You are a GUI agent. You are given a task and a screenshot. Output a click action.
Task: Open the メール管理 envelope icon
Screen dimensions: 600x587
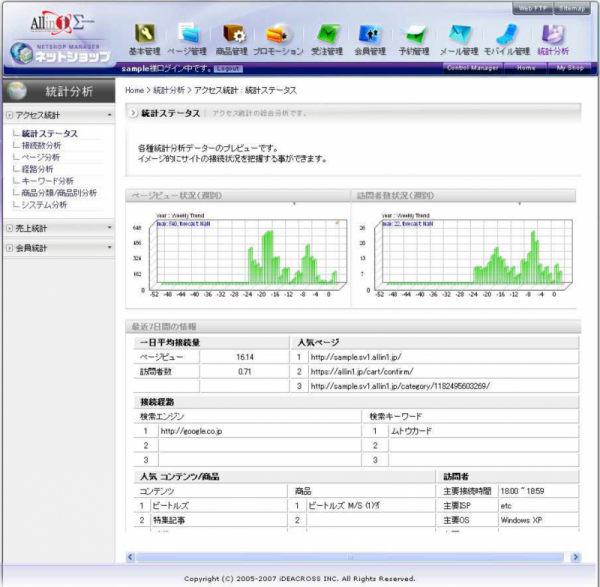tap(459, 33)
